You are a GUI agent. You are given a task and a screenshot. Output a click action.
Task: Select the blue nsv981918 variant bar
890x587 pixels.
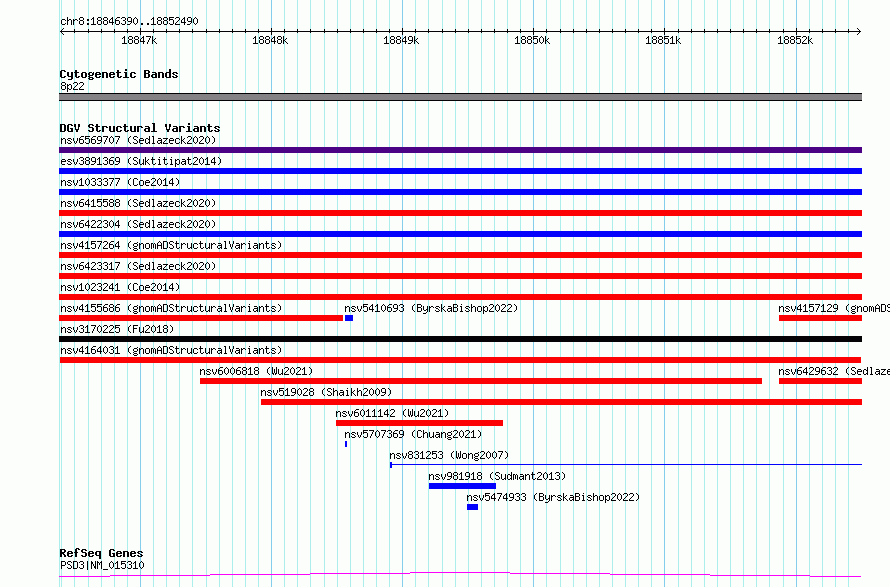point(463,486)
